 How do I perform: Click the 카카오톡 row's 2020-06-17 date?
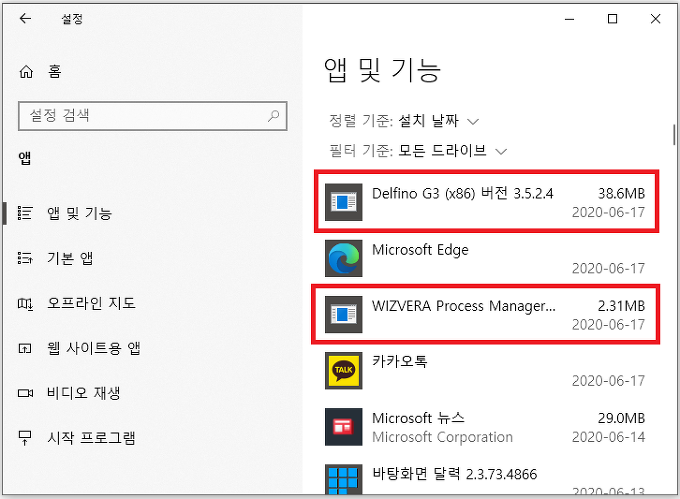tap(608, 381)
